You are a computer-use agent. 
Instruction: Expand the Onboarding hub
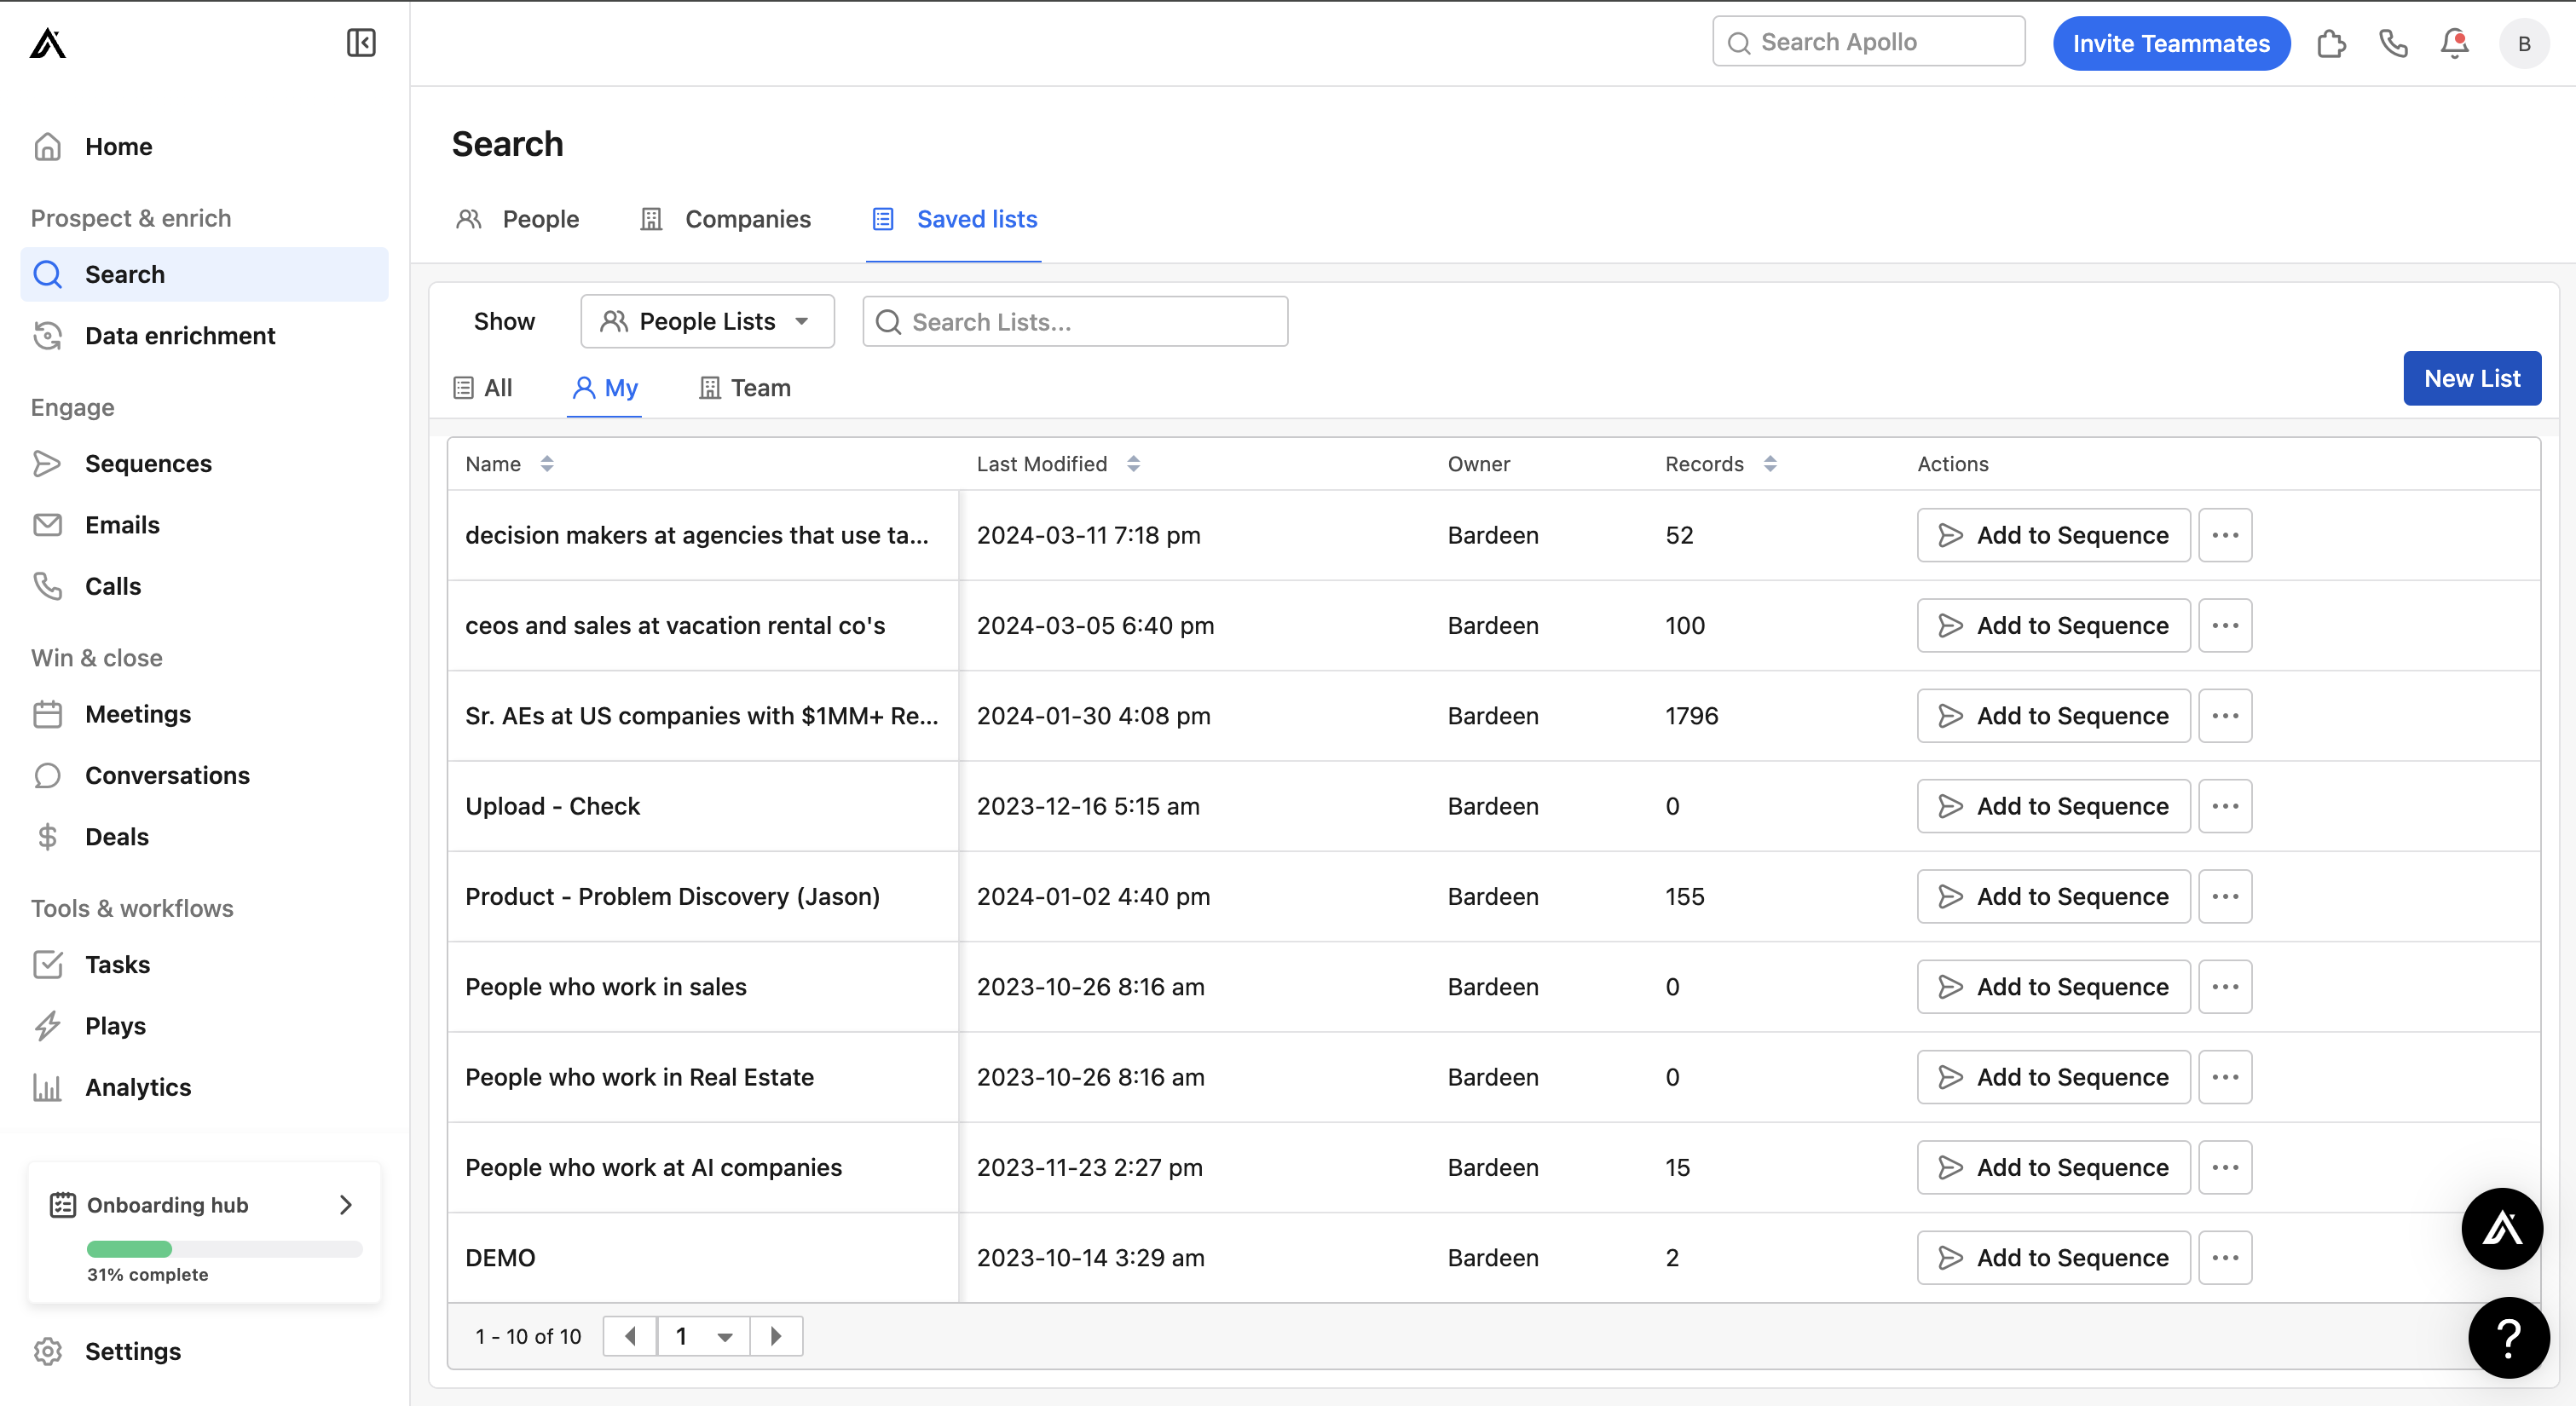(x=346, y=1204)
